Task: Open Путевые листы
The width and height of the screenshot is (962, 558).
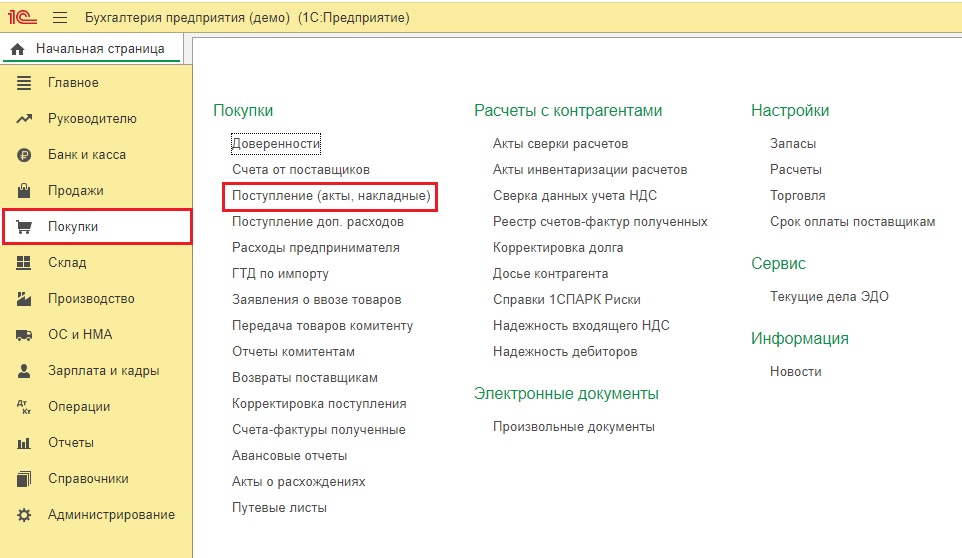Action: click(x=279, y=508)
